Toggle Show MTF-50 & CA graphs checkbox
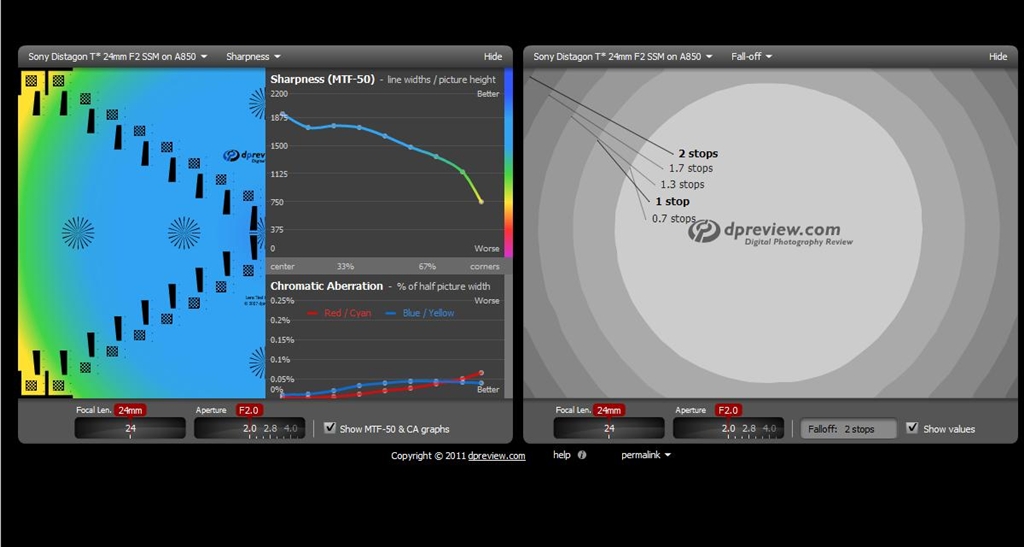This screenshot has width=1024, height=547. click(x=330, y=428)
